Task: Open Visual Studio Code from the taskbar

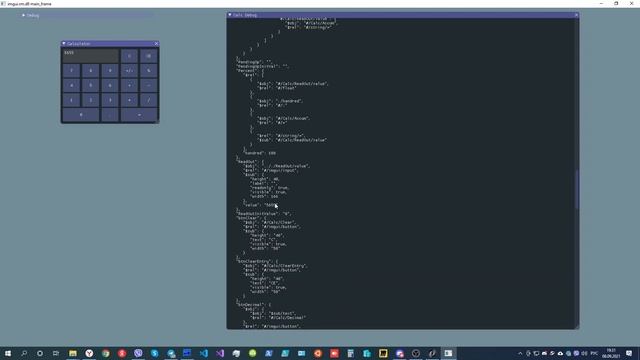Action: pyautogui.click(x=203, y=353)
